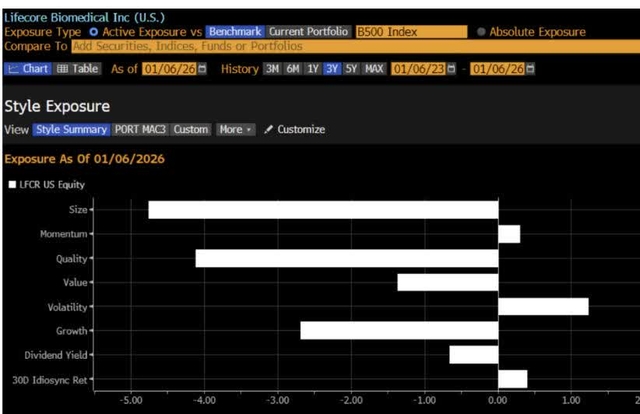Set history range to MAX
The image size is (640, 414).
[x=374, y=69]
